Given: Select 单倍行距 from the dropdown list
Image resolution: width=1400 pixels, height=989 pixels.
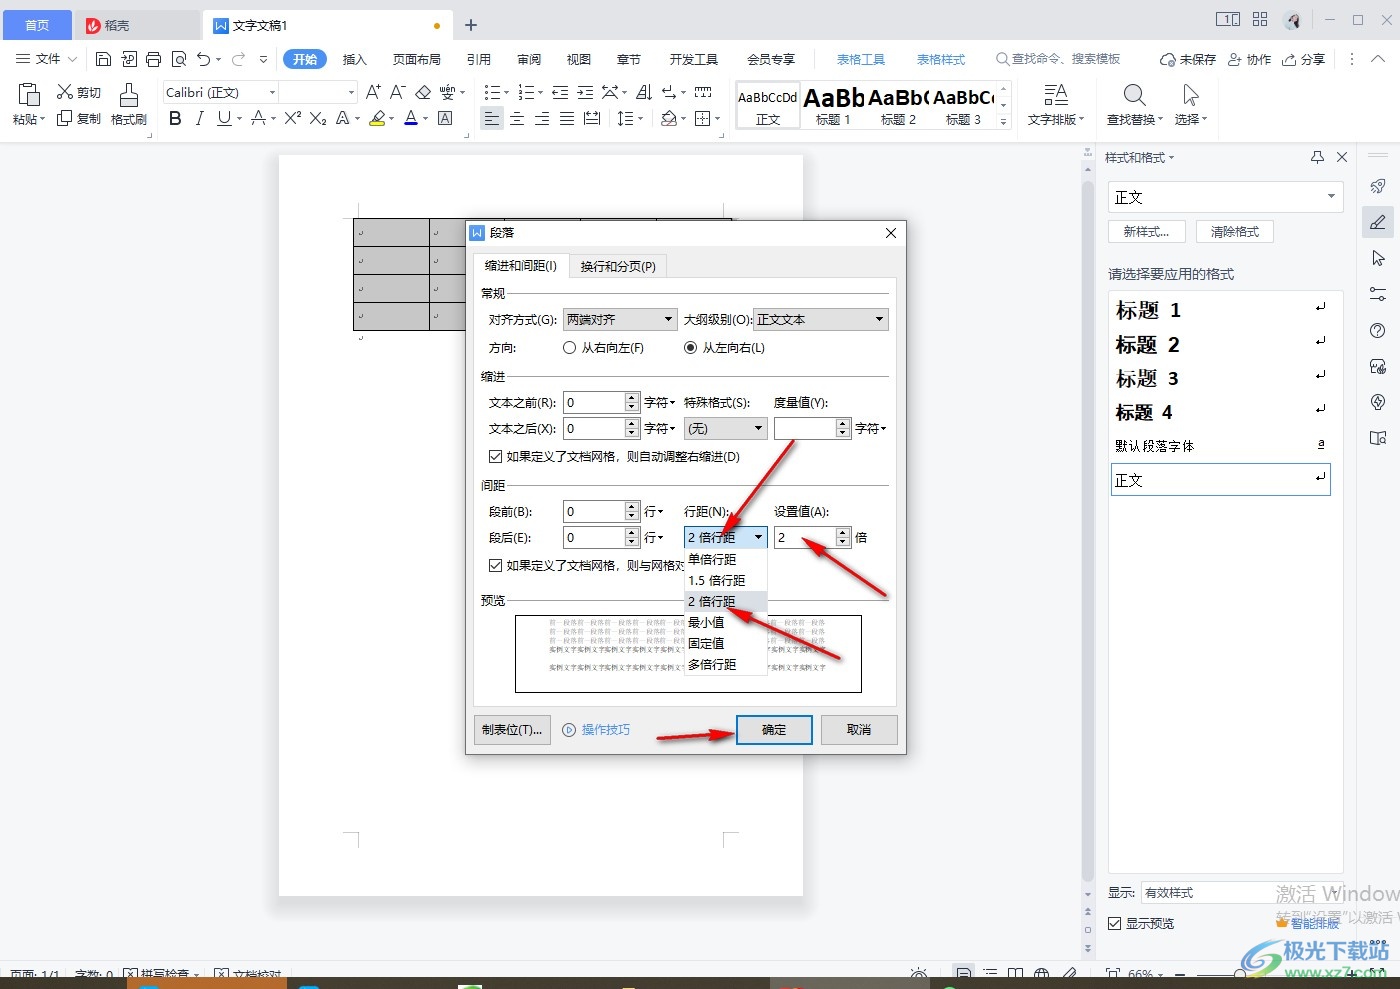Looking at the screenshot, I should coord(725,559).
